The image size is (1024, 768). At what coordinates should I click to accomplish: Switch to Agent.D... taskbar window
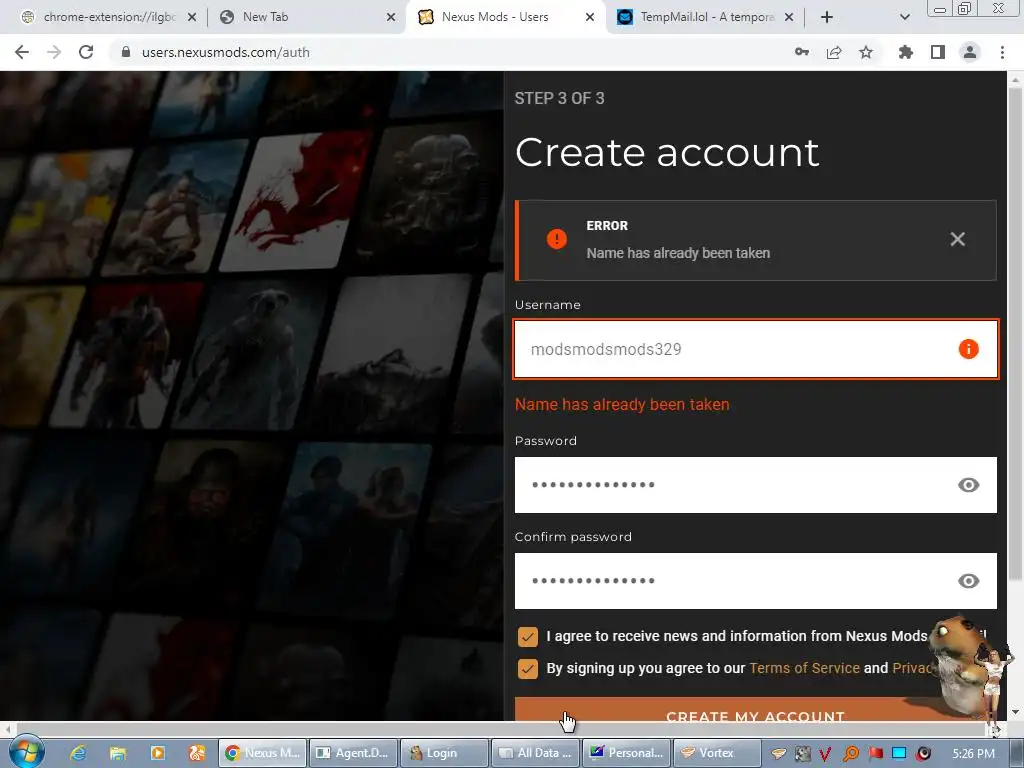pos(353,753)
